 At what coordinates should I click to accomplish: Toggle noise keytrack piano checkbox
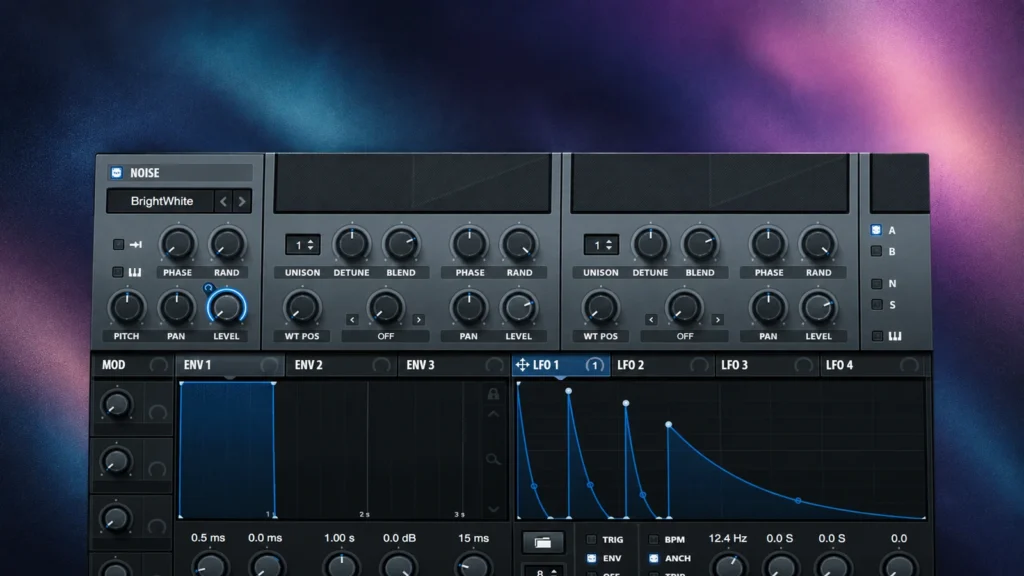pos(118,272)
